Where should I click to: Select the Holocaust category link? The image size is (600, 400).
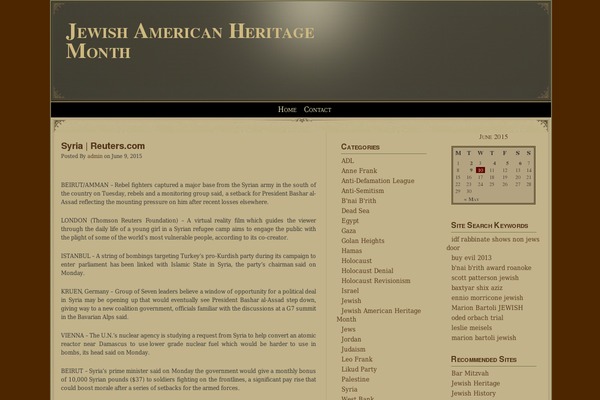pyautogui.click(x=356, y=261)
